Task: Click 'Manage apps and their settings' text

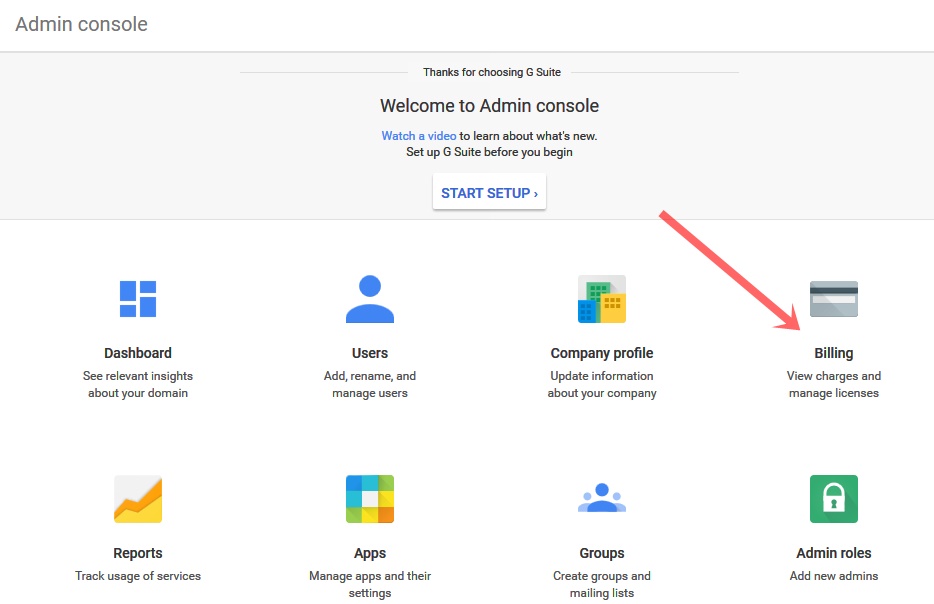Action: point(370,584)
